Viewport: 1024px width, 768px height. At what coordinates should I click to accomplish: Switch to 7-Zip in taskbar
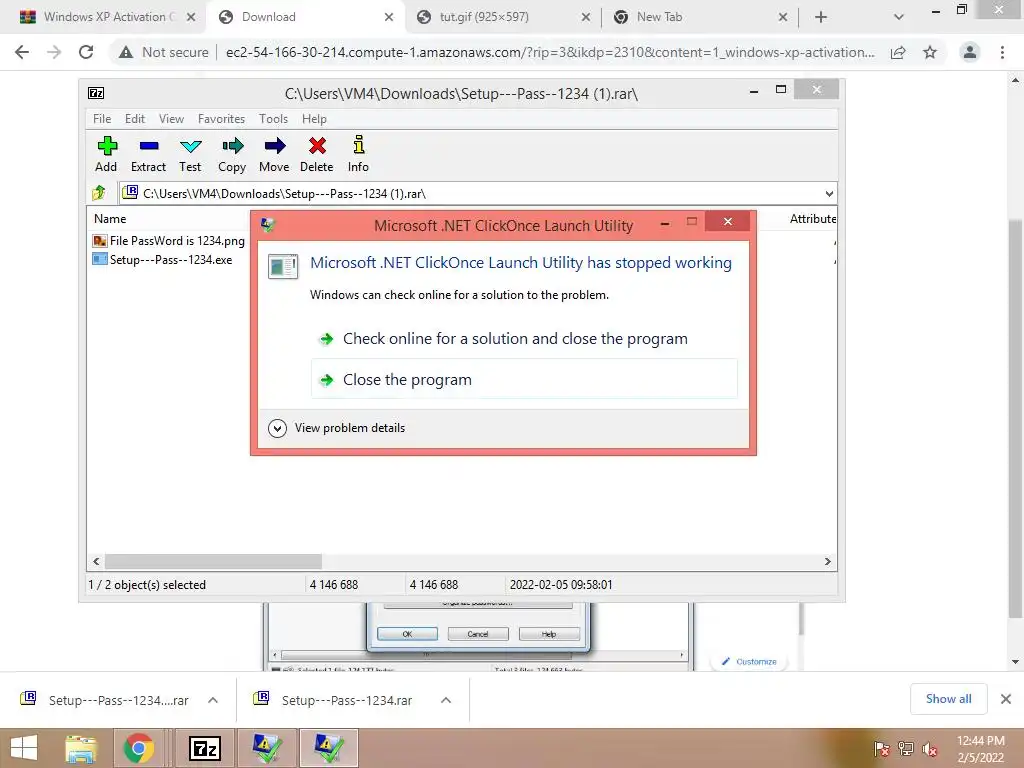(204, 748)
